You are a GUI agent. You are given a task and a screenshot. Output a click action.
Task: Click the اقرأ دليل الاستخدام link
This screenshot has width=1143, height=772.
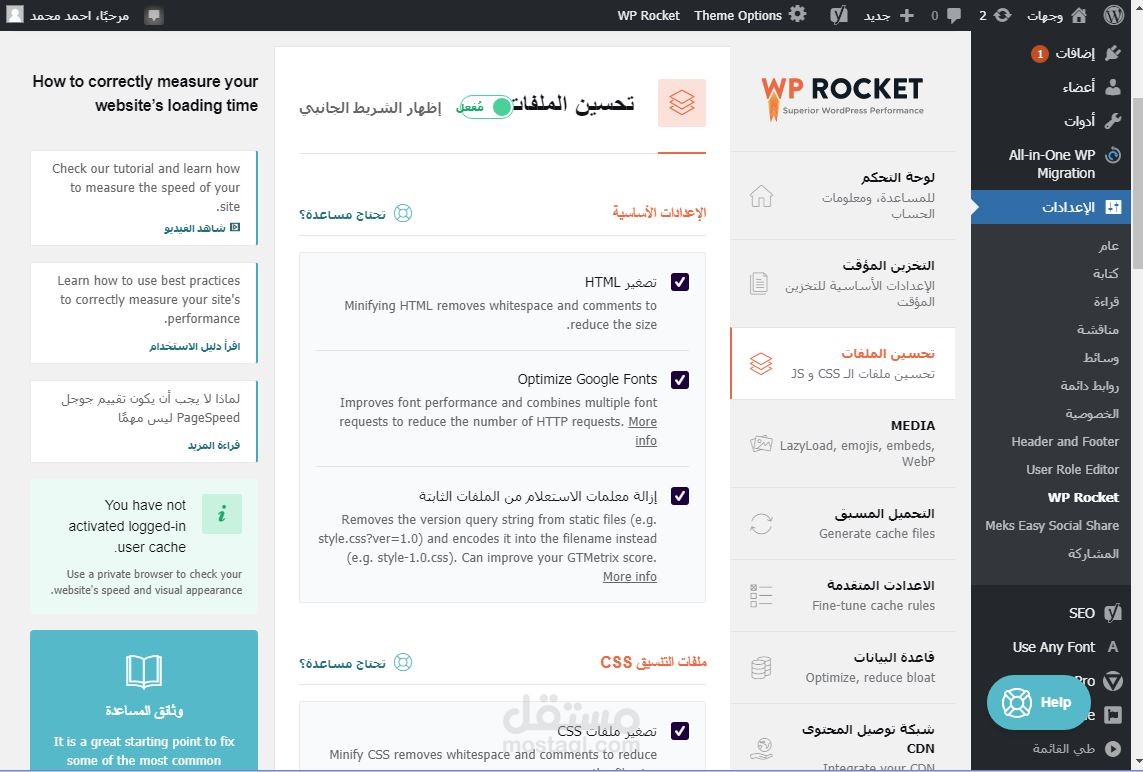195,346
